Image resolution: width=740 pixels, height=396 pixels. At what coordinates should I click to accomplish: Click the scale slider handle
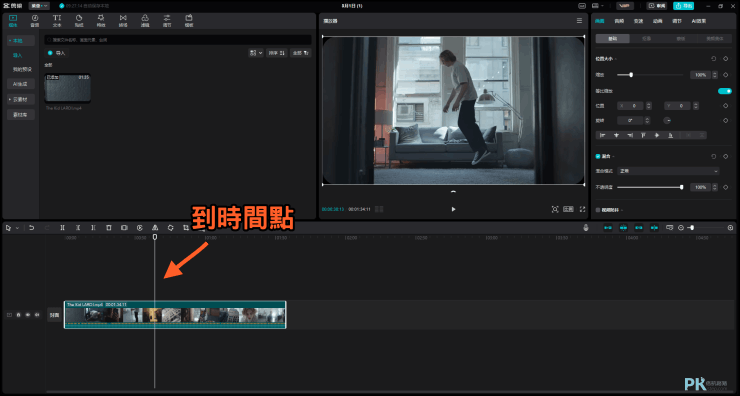[631, 75]
